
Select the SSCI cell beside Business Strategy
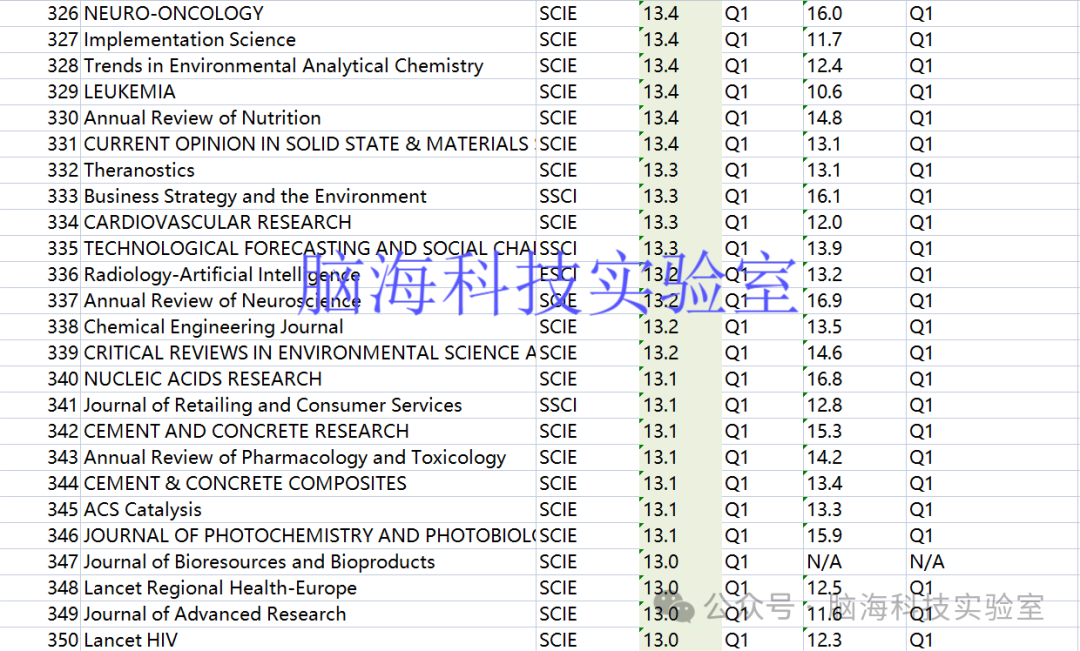[x=557, y=196]
